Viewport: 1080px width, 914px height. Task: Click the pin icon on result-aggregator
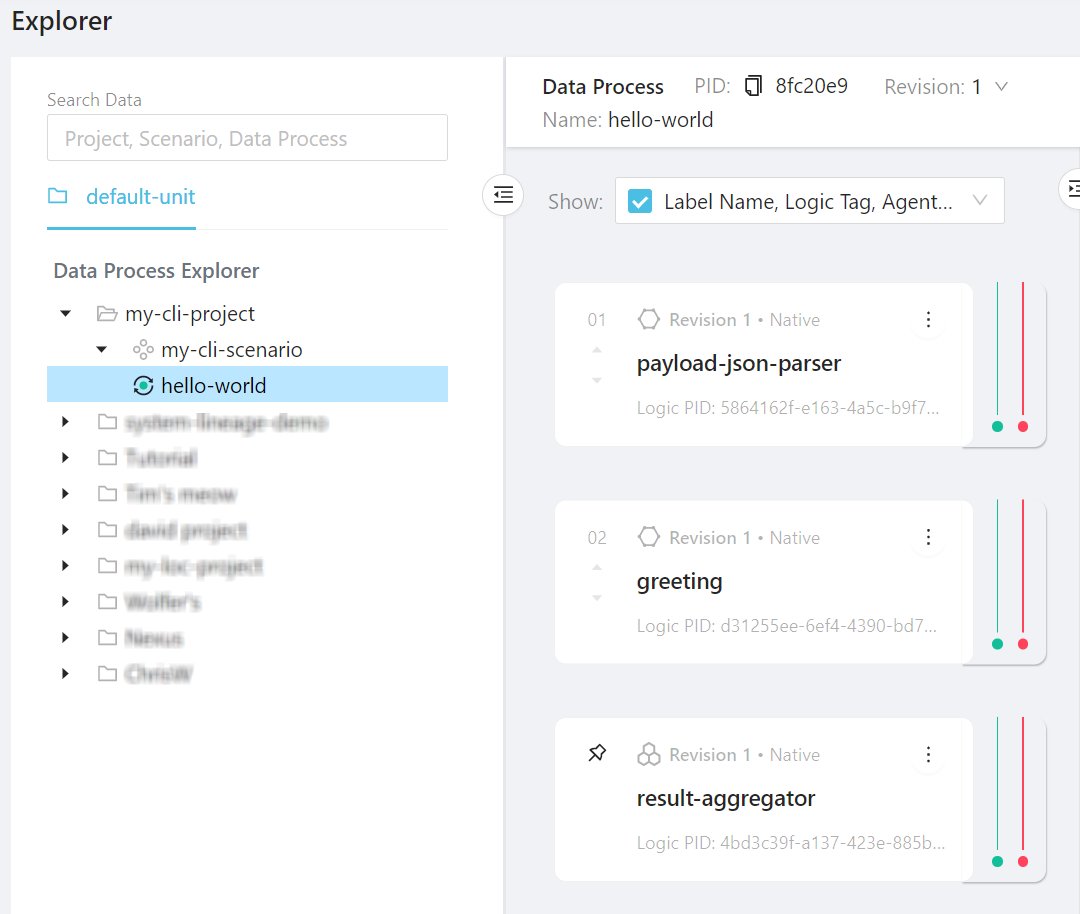coord(597,754)
